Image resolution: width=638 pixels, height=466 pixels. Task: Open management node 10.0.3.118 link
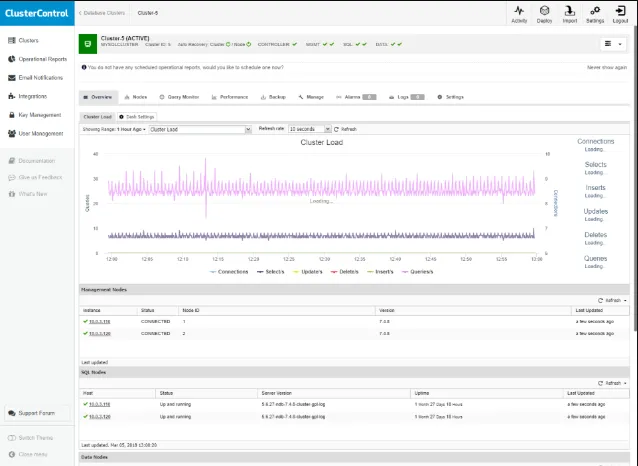(100, 322)
